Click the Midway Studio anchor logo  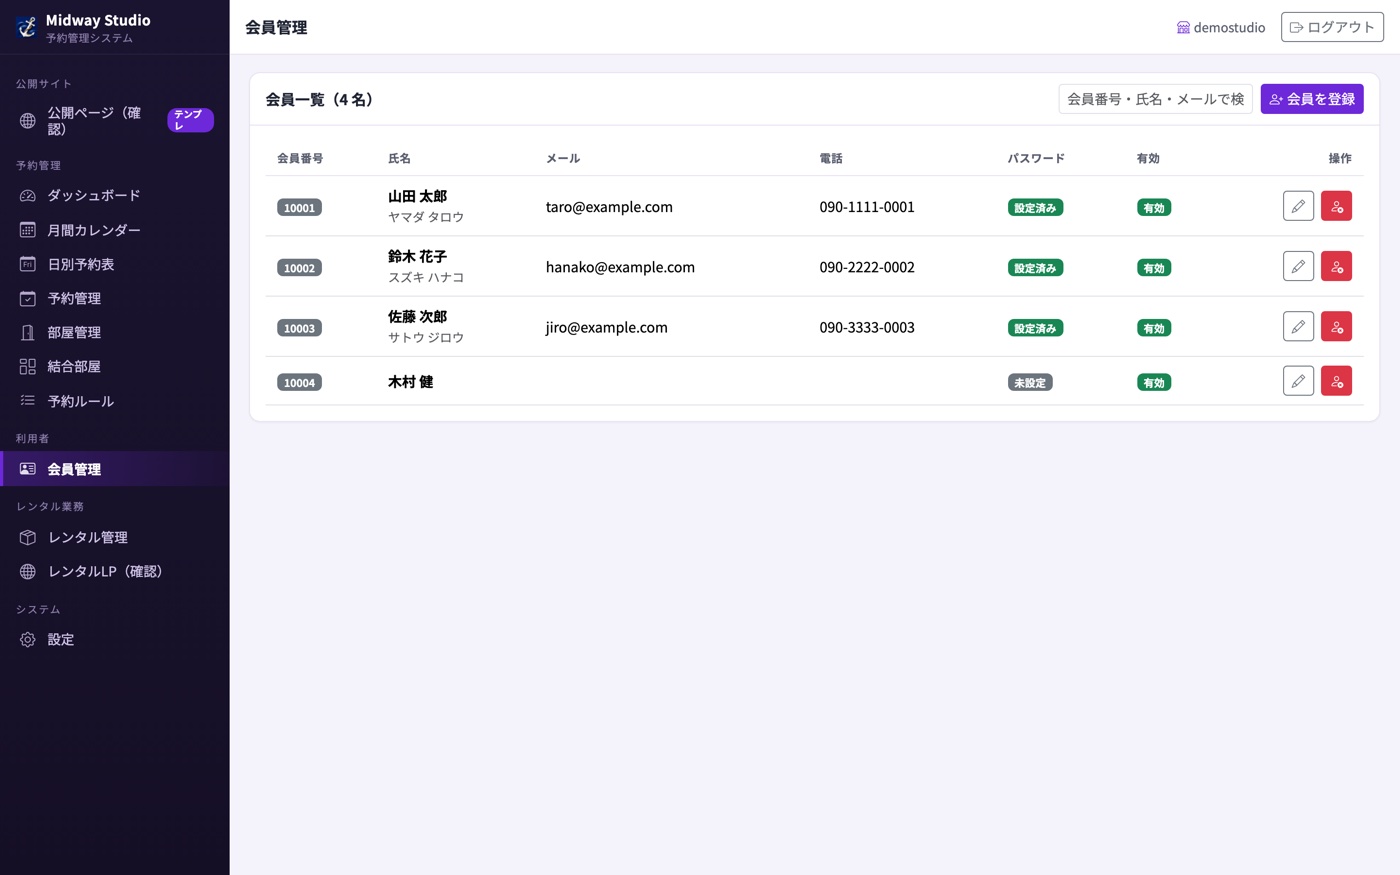tap(26, 27)
